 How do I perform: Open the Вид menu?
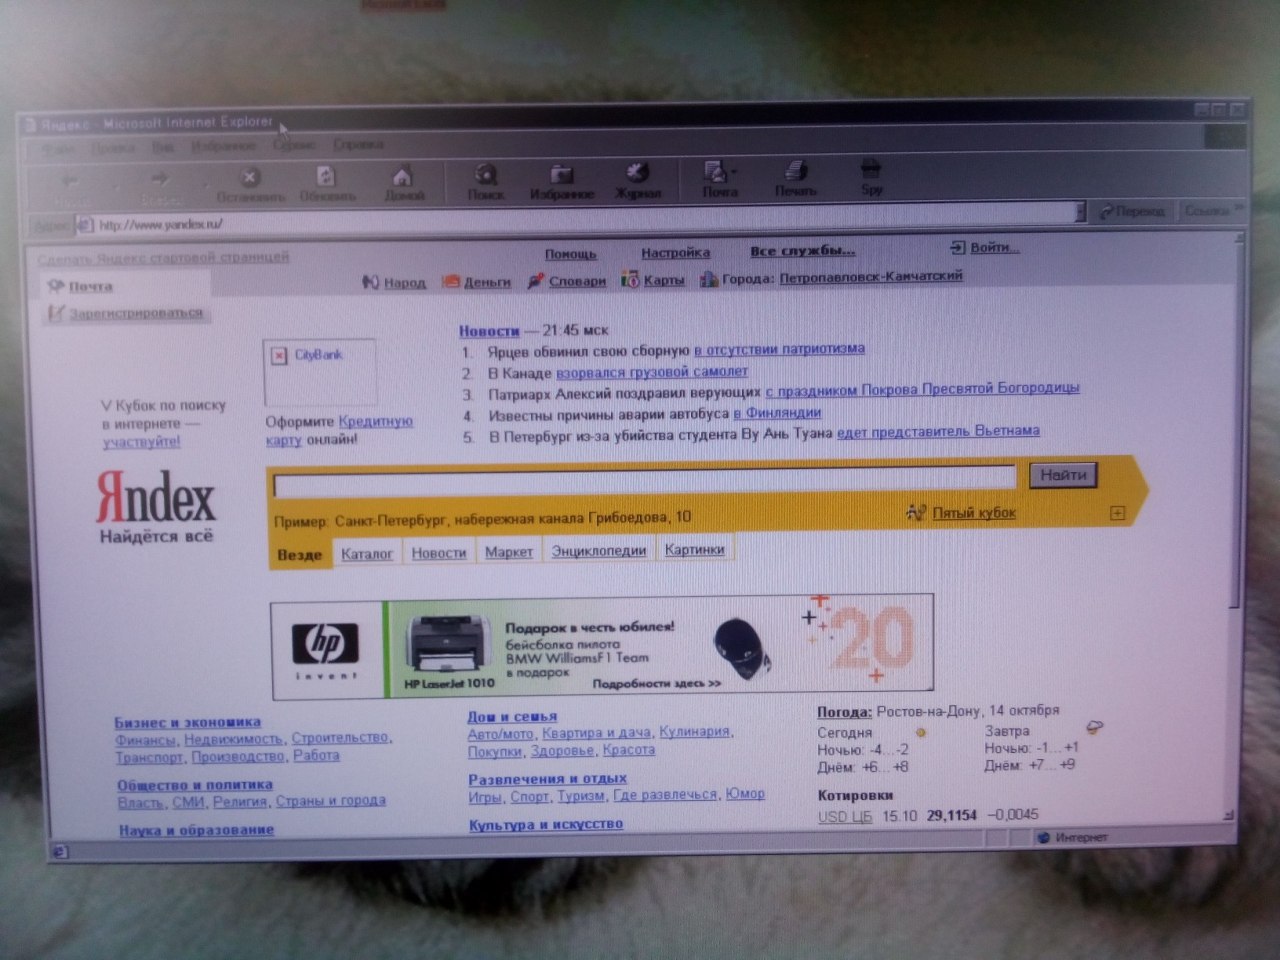(162, 147)
